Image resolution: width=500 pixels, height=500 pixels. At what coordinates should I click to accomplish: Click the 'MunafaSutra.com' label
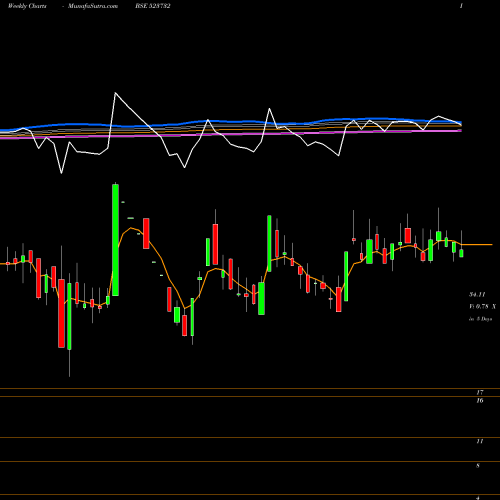[93, 6]
